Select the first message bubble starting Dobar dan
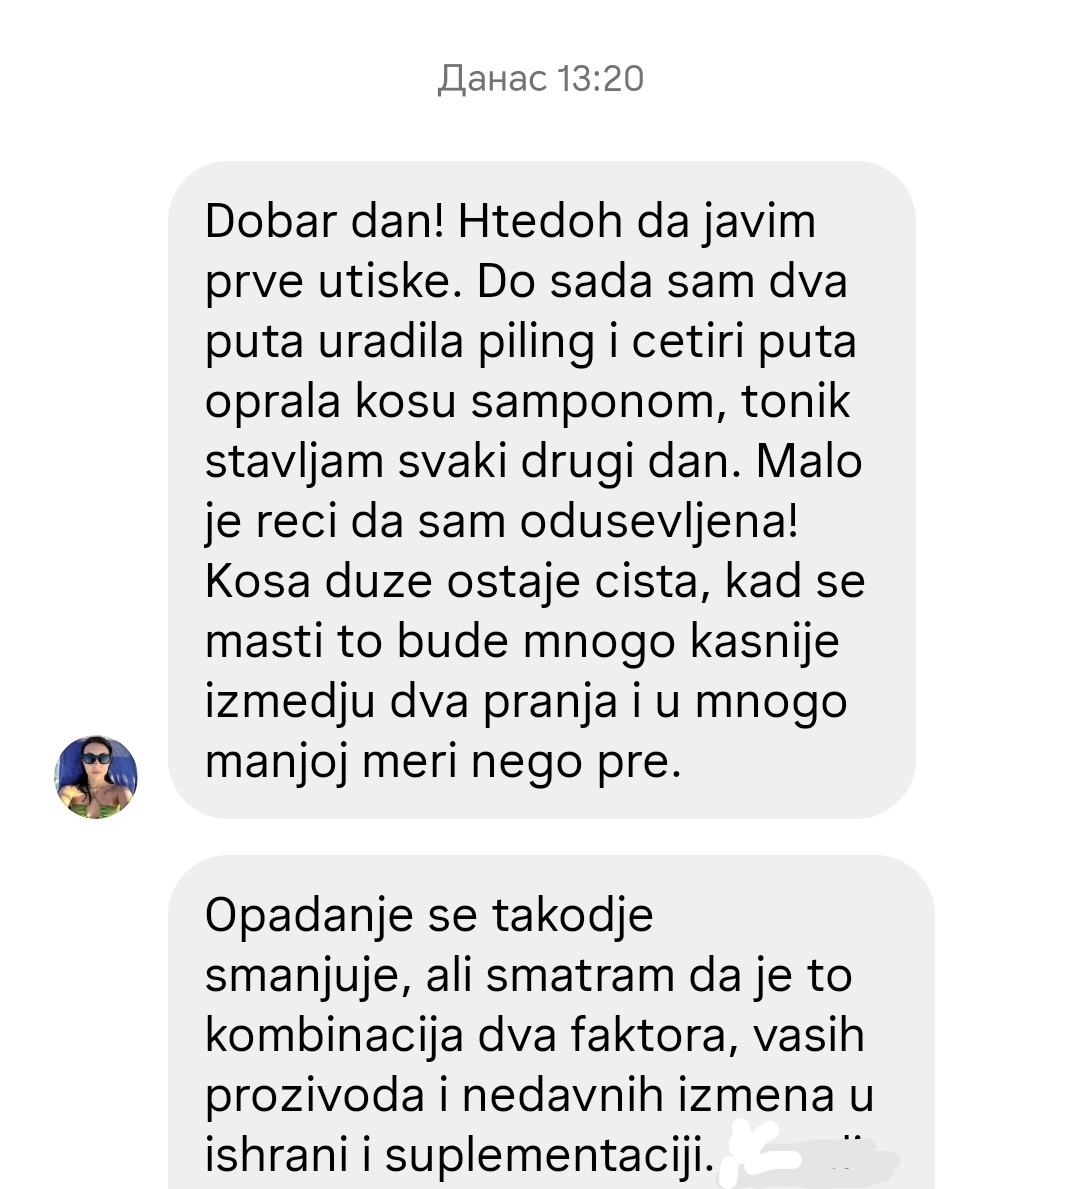 (x=542, y=490)
